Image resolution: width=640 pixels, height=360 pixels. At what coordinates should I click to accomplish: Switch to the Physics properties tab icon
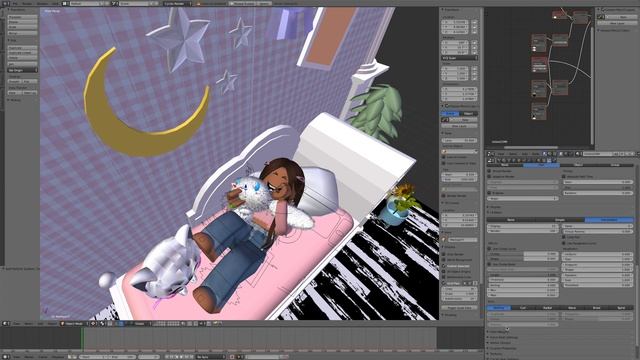[x=555, y=160]
